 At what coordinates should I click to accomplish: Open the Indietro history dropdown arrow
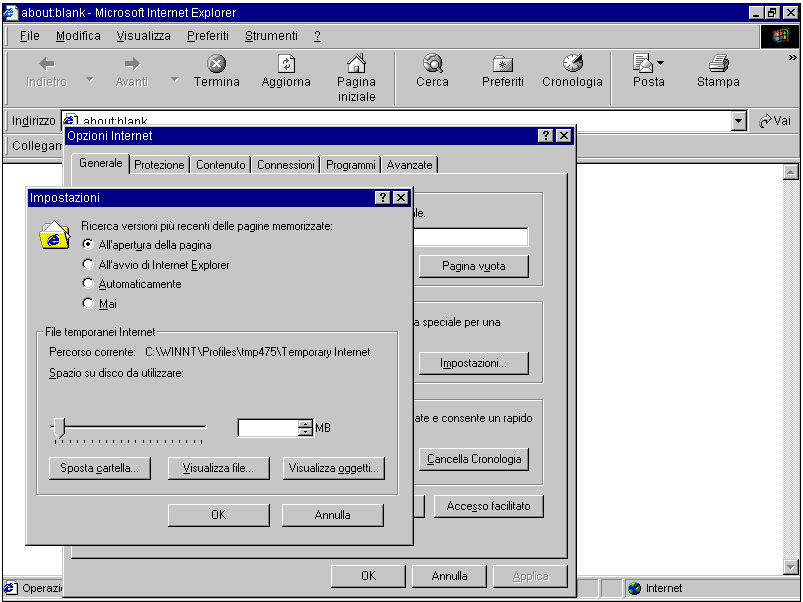(90, 80)
